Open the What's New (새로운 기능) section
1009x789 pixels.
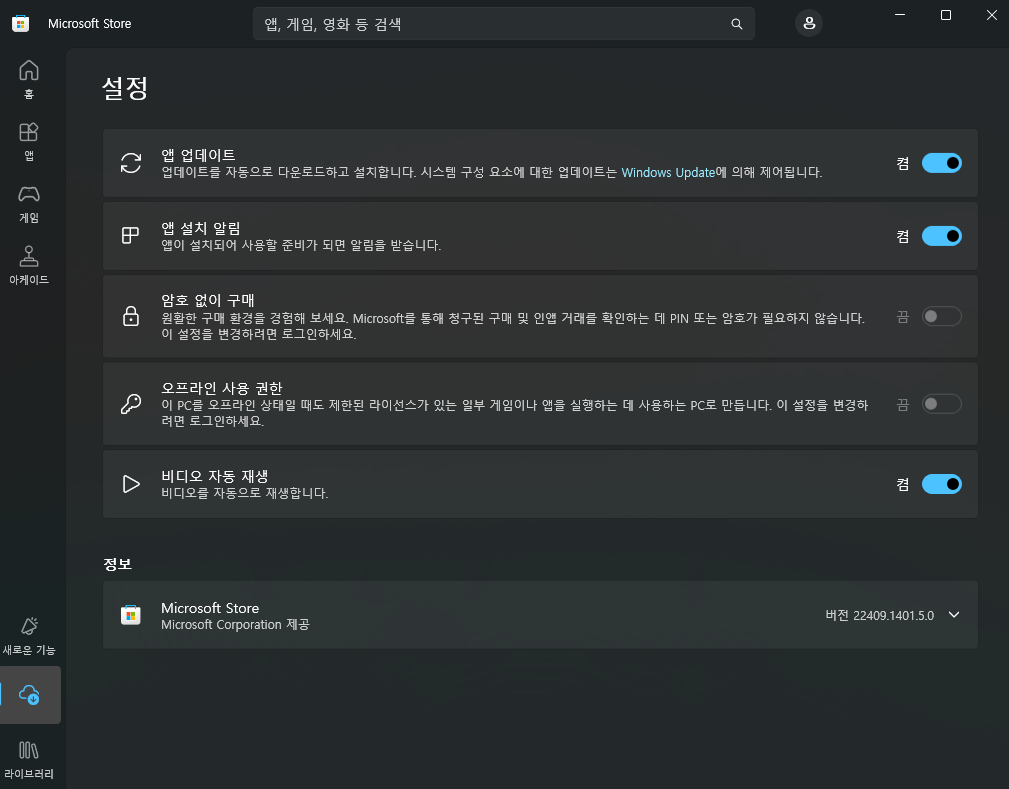[x=29, y=636]
